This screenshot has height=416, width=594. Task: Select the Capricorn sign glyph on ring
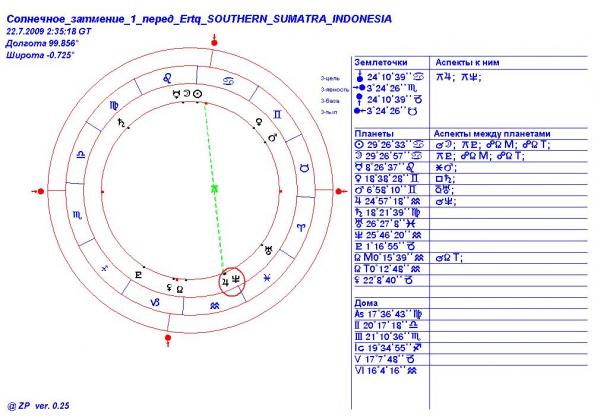(155, 302)
